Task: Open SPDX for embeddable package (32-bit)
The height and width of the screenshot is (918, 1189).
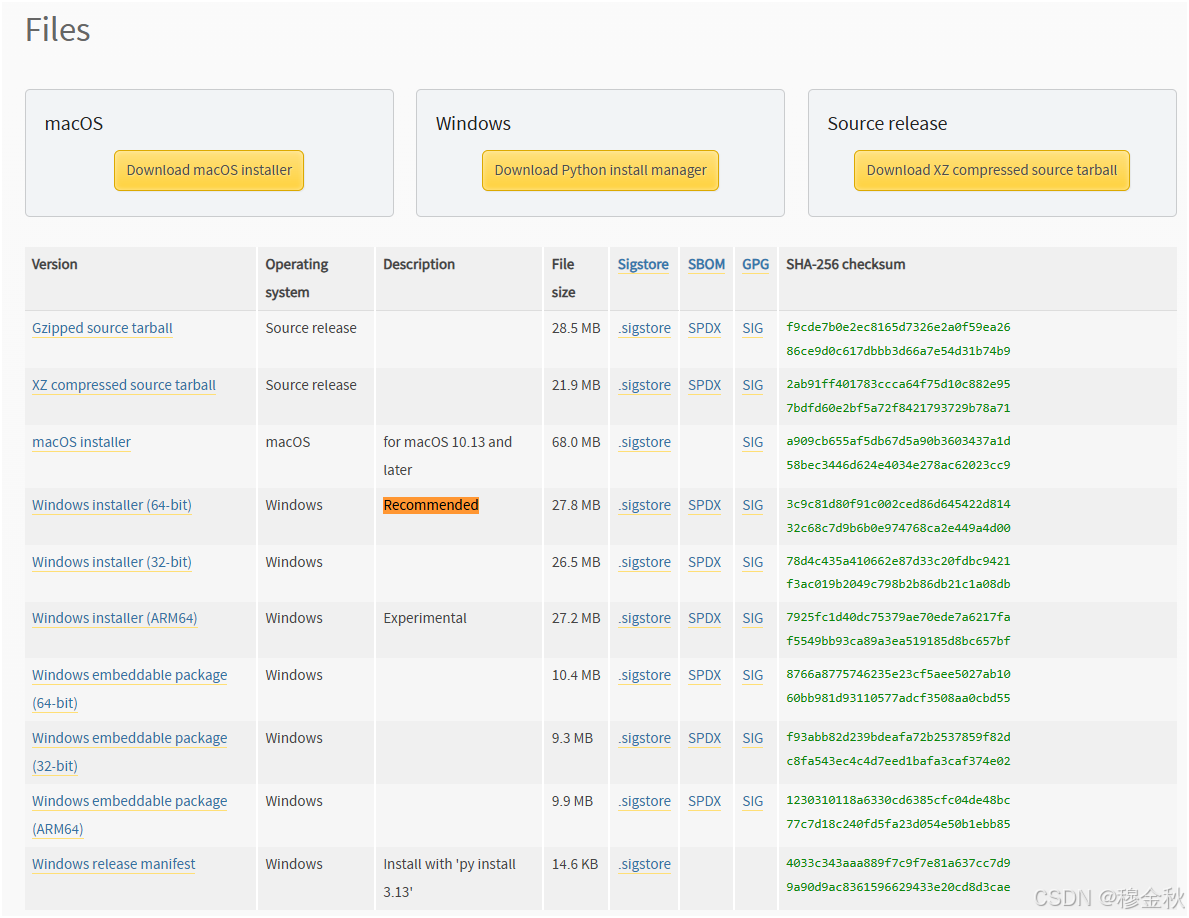Action: click(x=704, y=738)
